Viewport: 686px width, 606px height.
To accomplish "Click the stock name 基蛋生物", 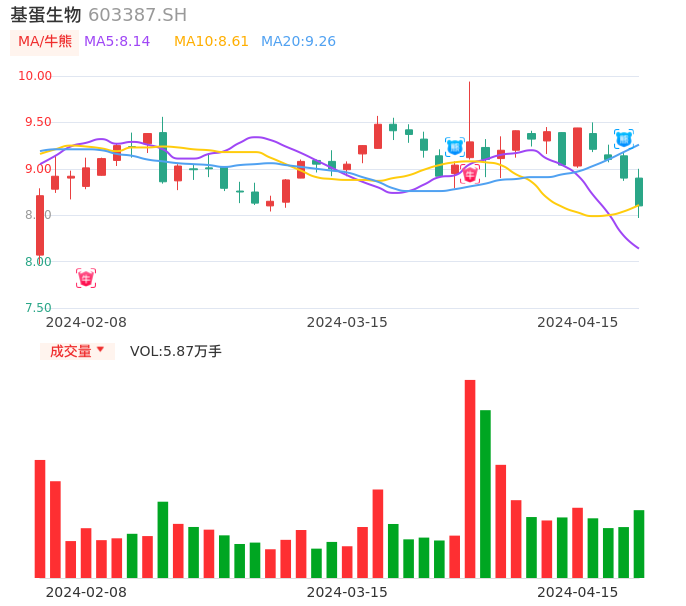I will [x=46, y=15].
